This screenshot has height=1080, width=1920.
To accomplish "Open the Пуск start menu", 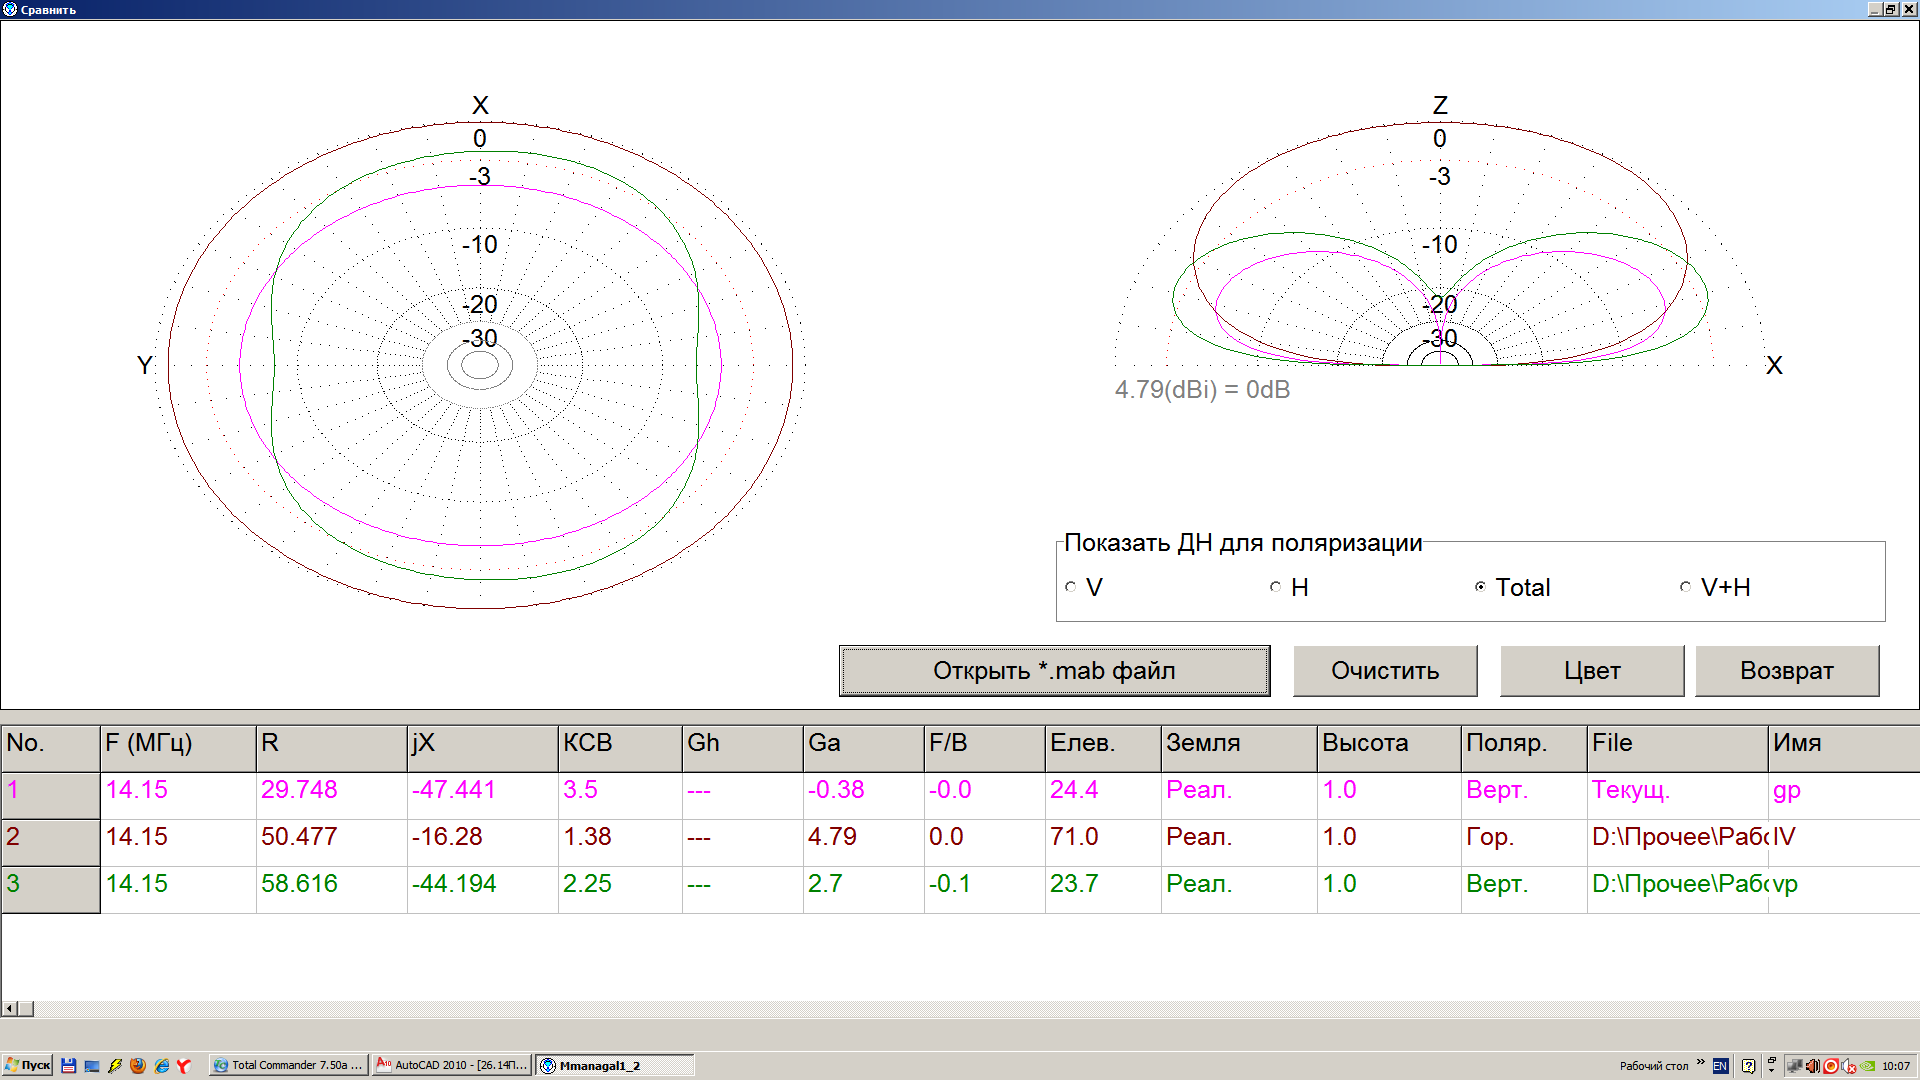I will point(28,1066).
